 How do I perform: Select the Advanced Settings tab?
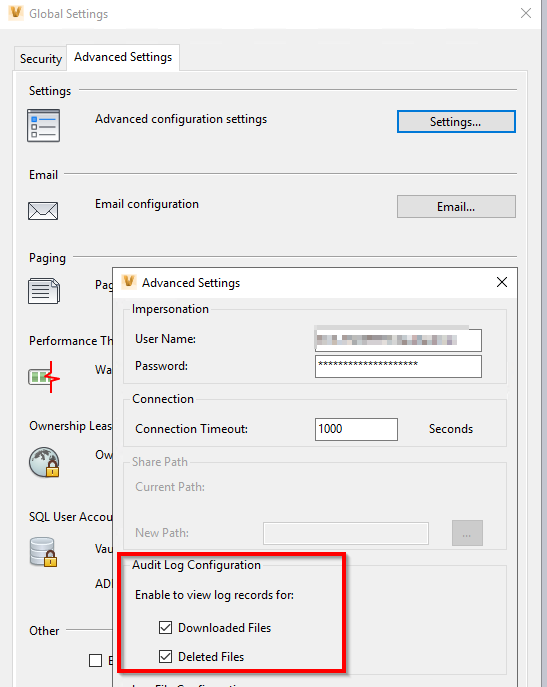click(x=123, y=57)
